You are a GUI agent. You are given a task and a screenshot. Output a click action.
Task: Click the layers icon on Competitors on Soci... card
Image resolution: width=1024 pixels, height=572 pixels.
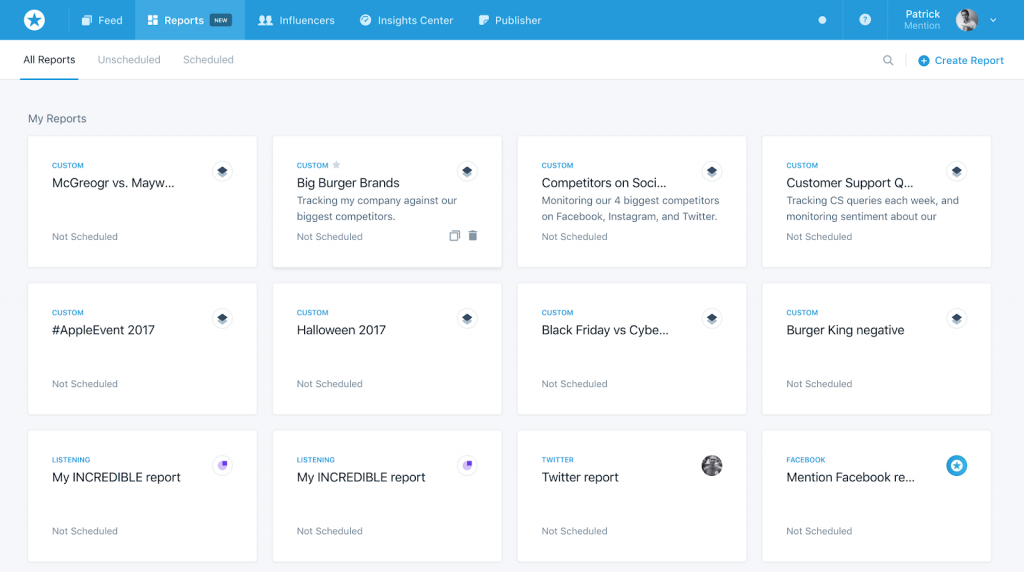(712, 171)
